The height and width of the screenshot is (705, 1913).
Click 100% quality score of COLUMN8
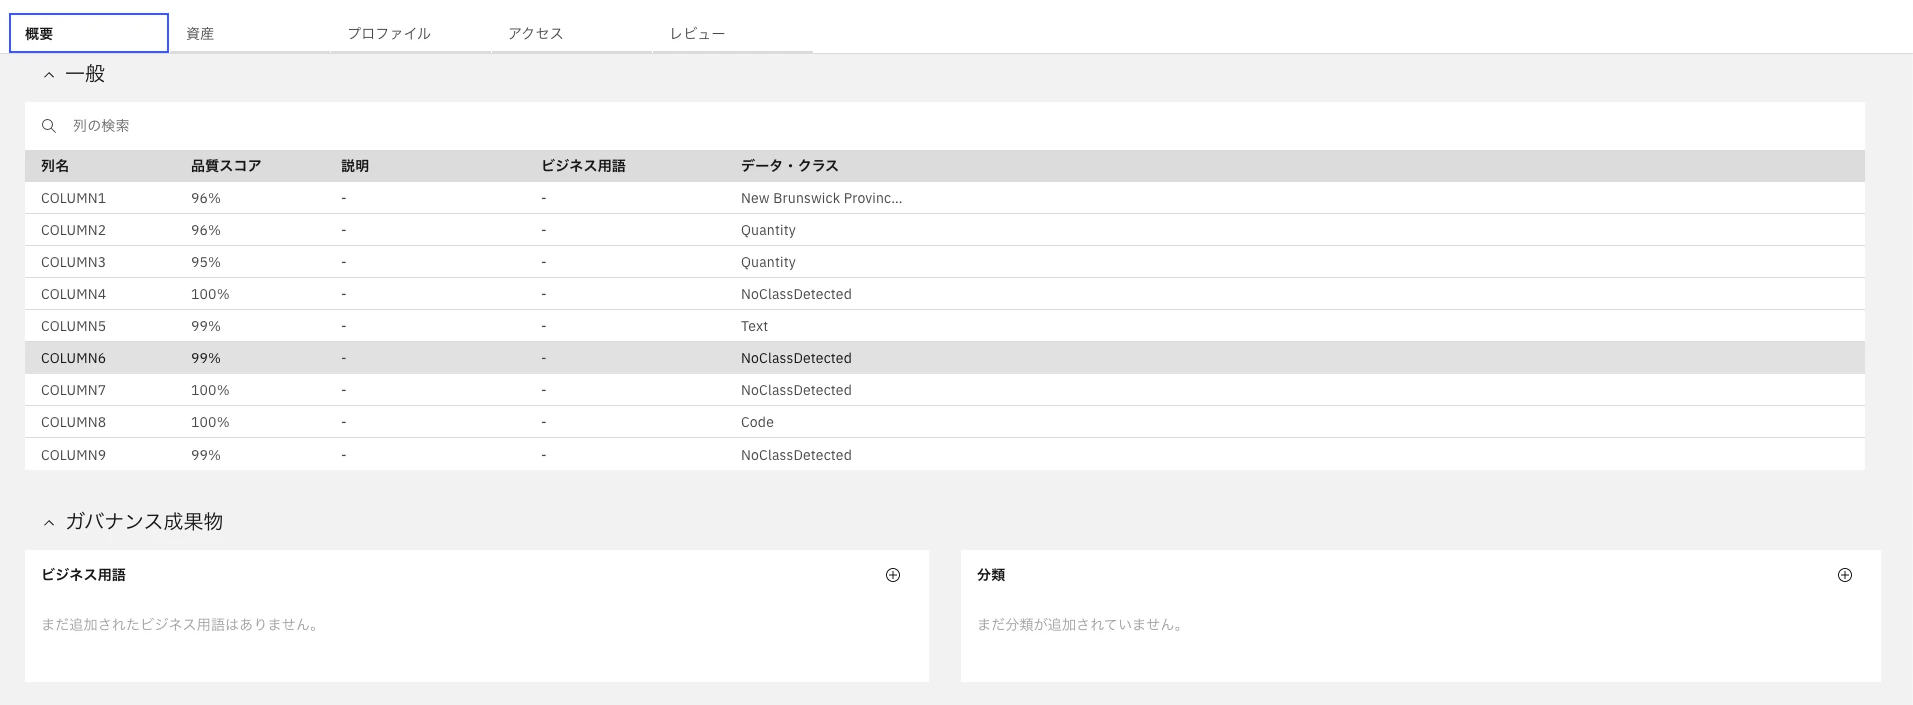(210, 422)
